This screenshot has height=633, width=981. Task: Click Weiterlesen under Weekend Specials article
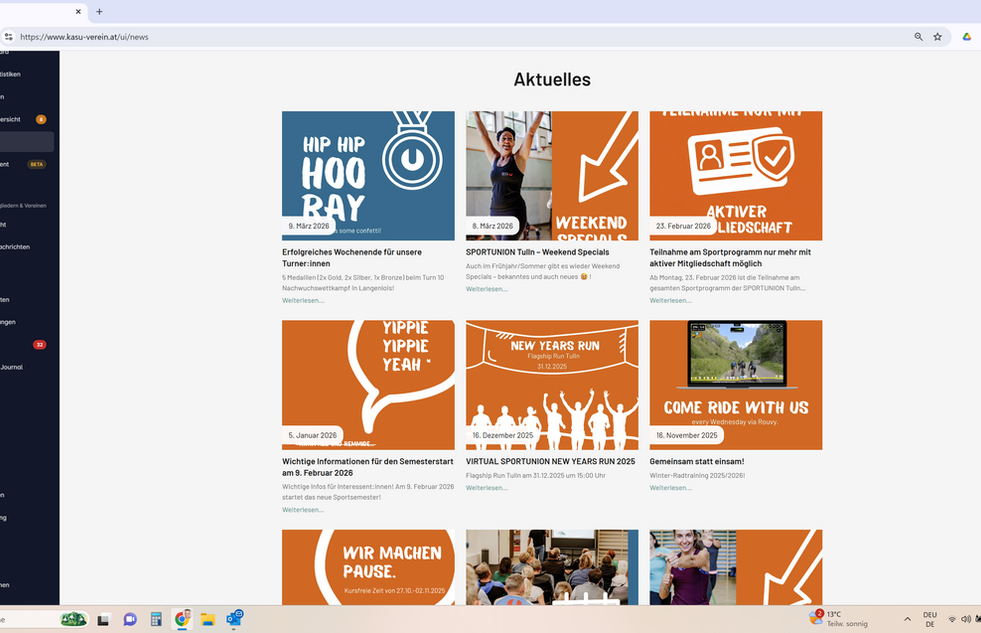point(487,289)
